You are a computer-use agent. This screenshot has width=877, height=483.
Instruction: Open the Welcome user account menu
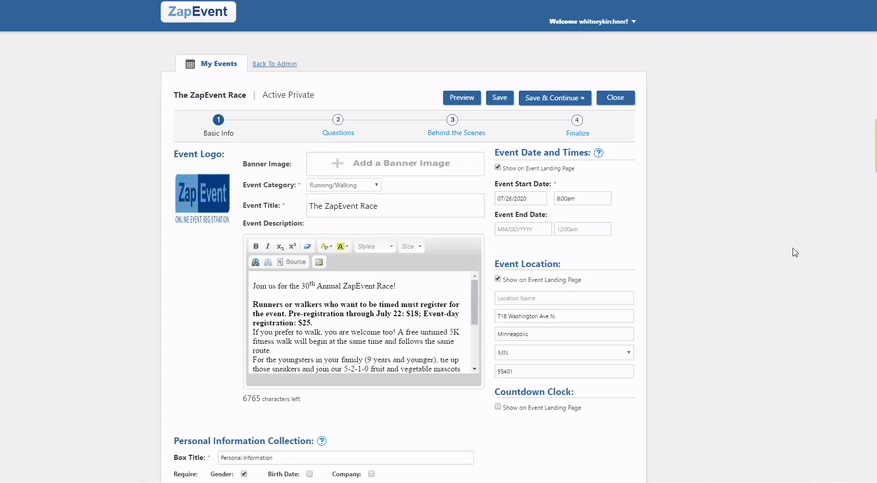[592, 22]
